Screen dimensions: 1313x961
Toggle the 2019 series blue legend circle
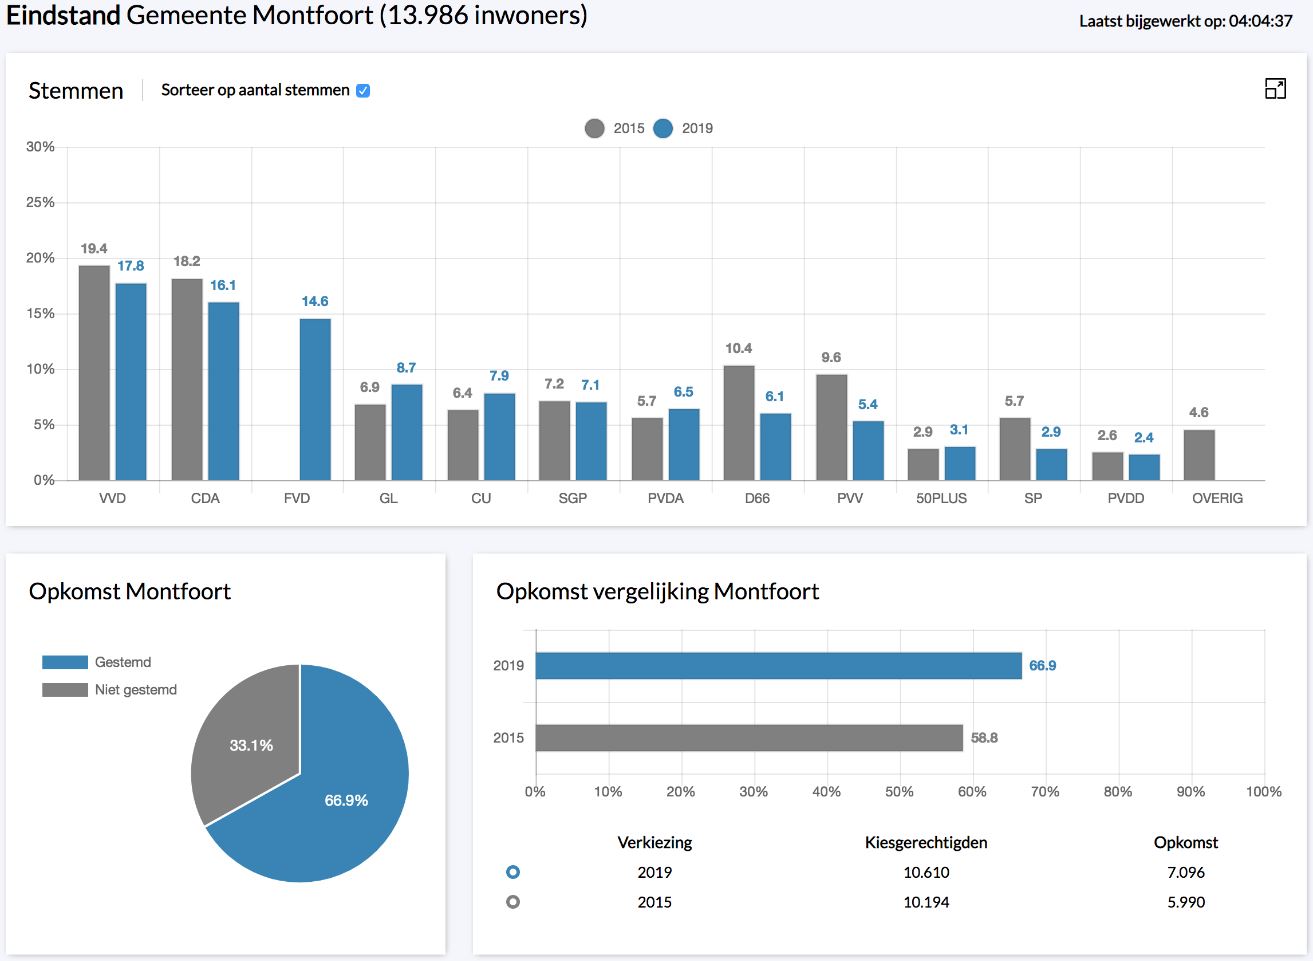(x=663, y=128)
